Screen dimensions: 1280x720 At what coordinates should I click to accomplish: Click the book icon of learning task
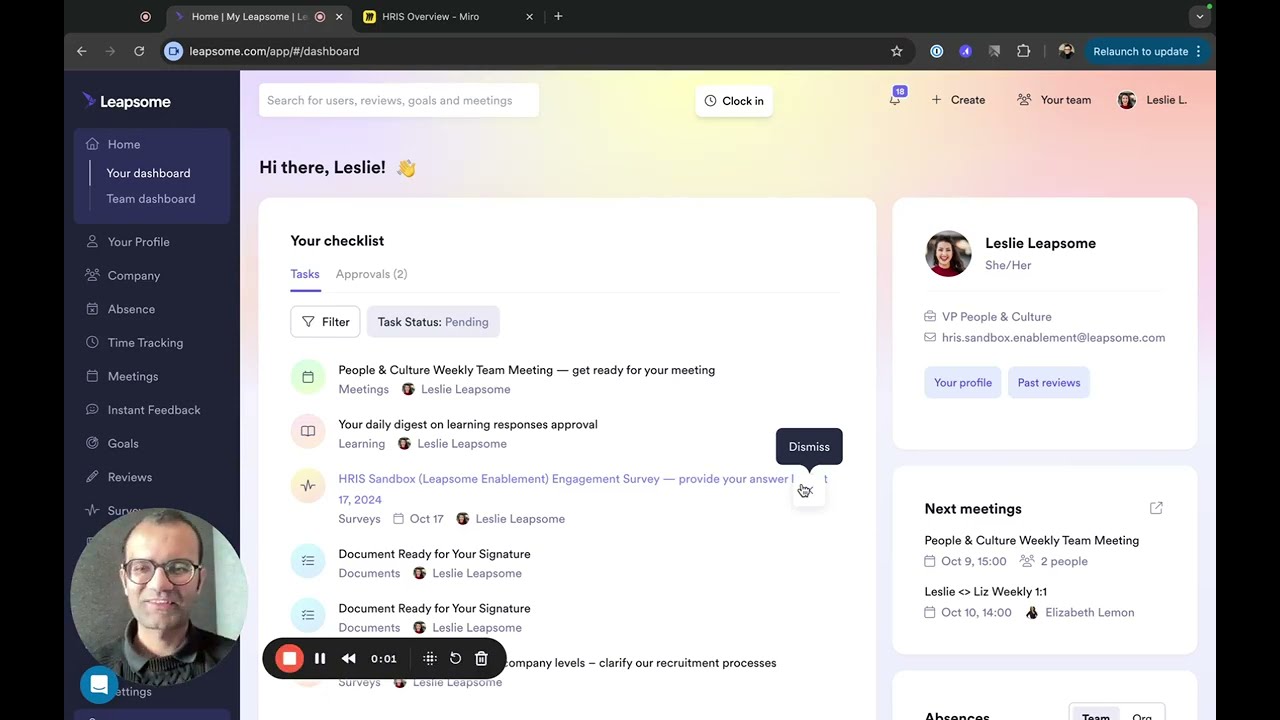click(x=308, y=431)
